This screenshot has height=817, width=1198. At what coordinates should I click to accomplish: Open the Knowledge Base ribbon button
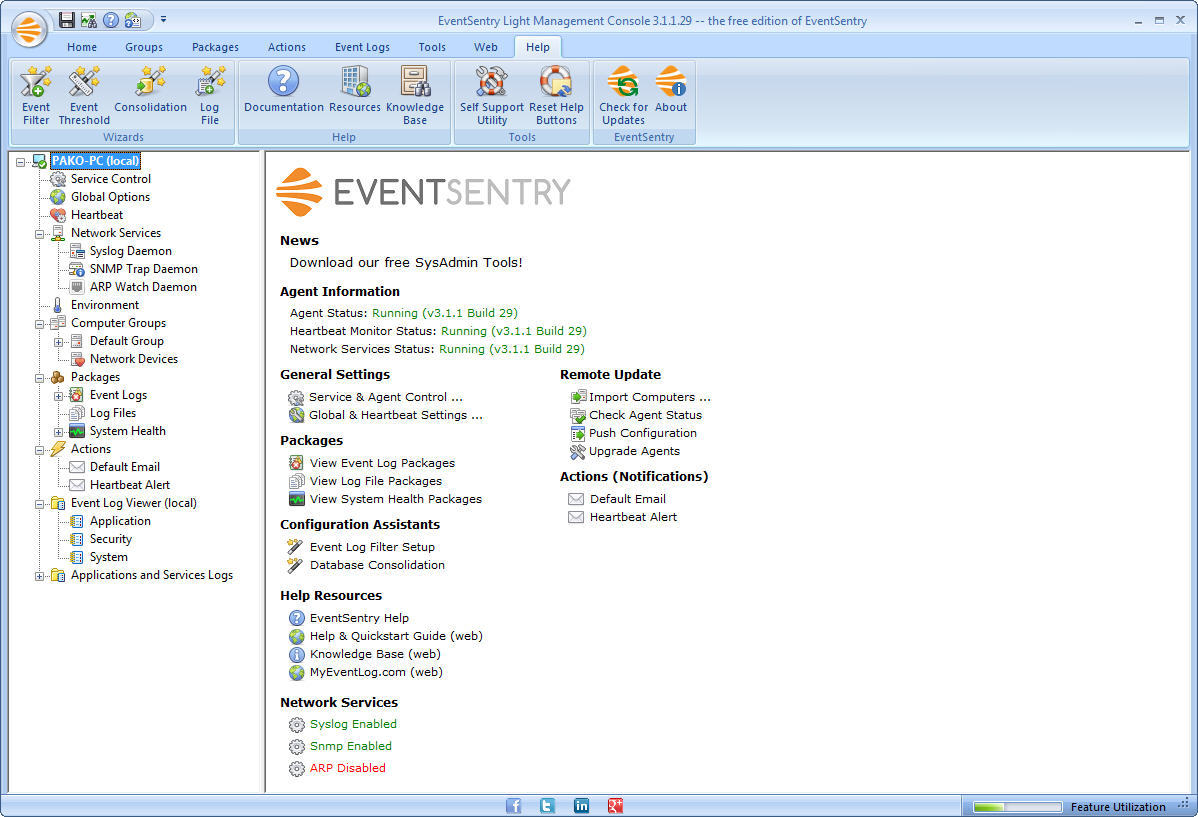pyautogui.click(x=415, y=96)
